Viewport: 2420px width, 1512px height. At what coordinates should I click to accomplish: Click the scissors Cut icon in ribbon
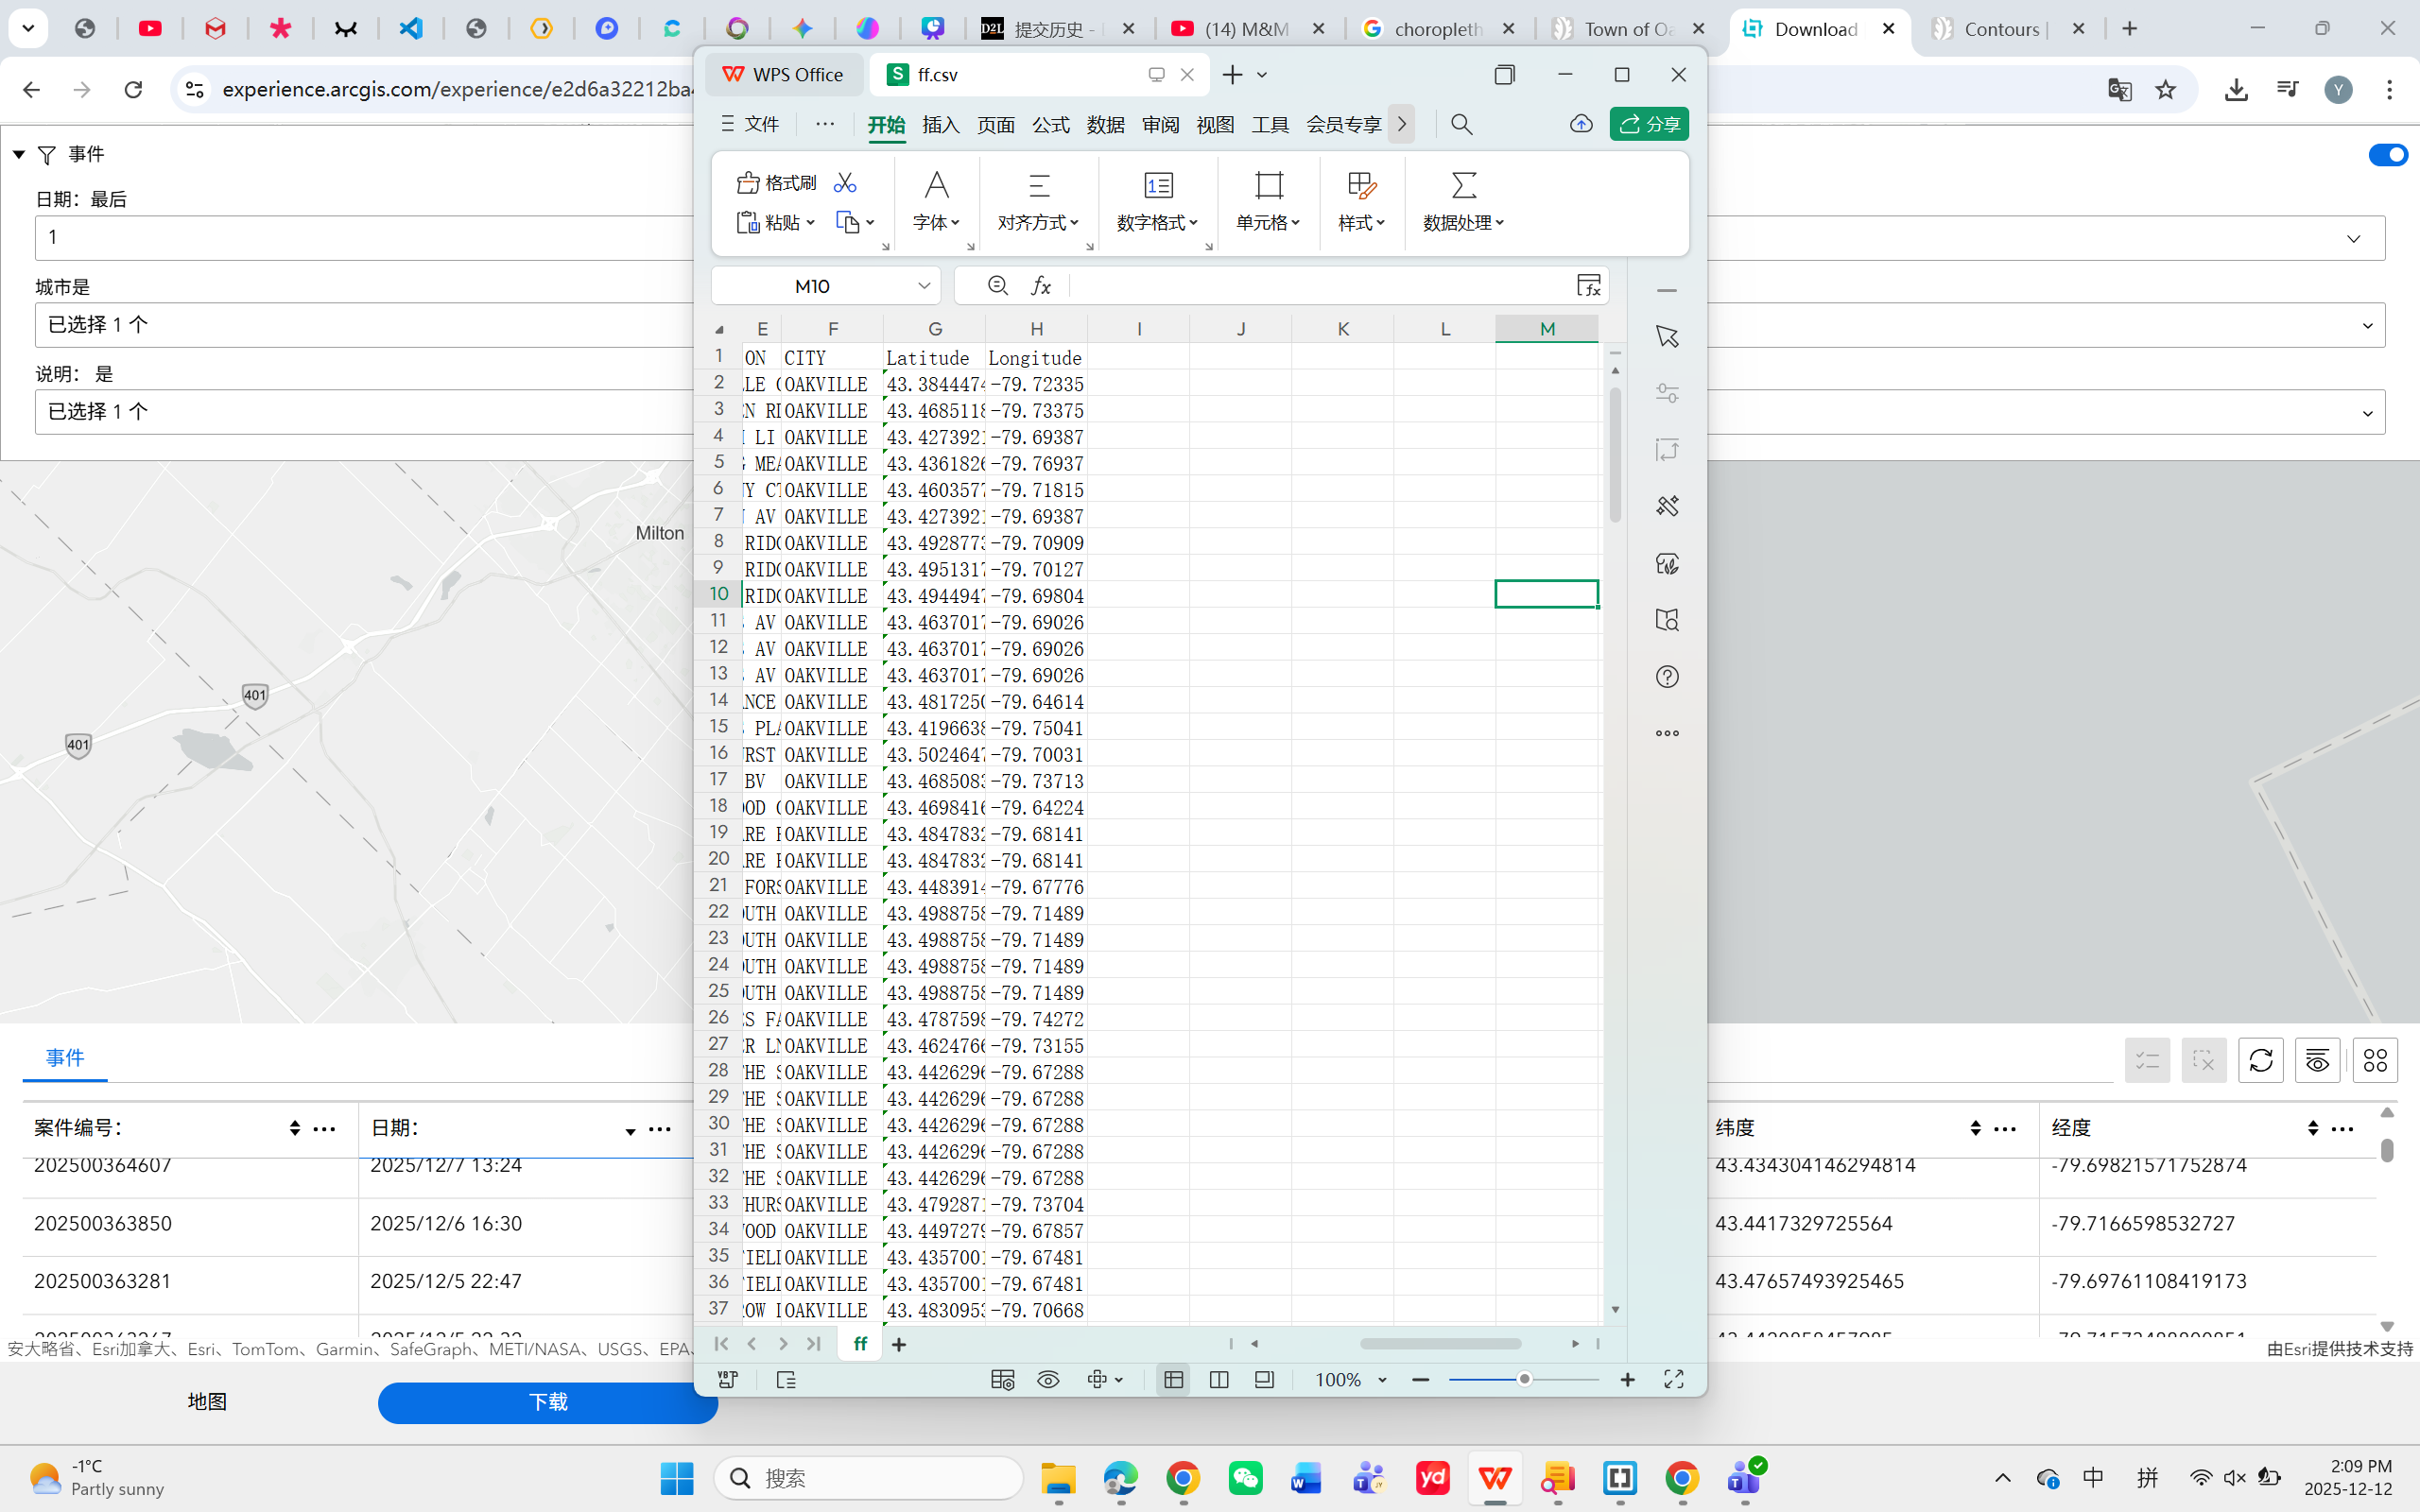coord(845,182)
